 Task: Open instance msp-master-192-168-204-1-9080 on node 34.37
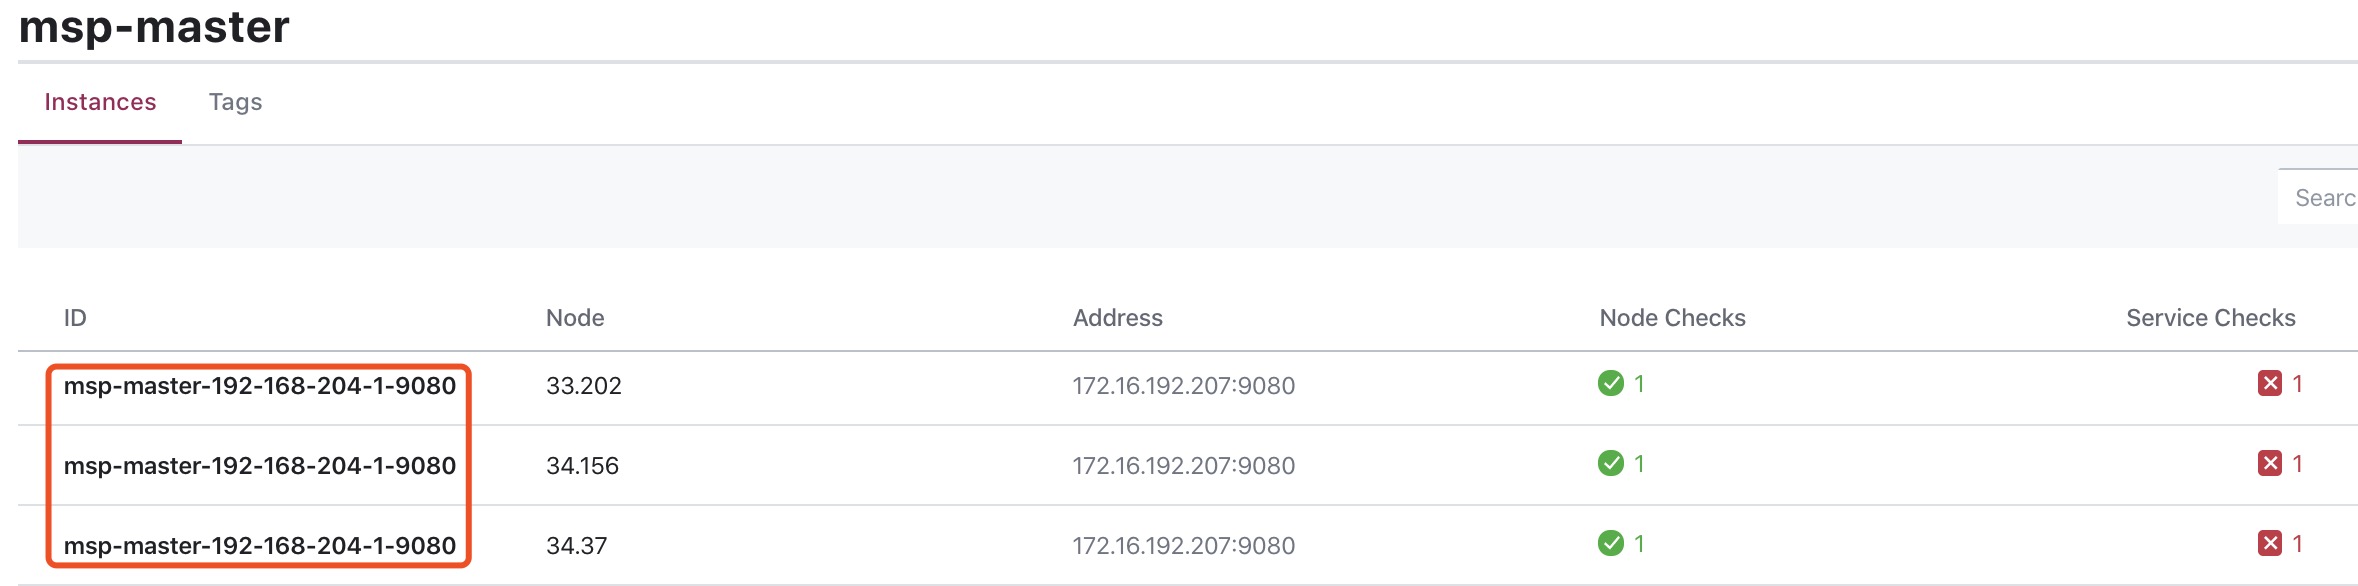click(x=260, y=546)
